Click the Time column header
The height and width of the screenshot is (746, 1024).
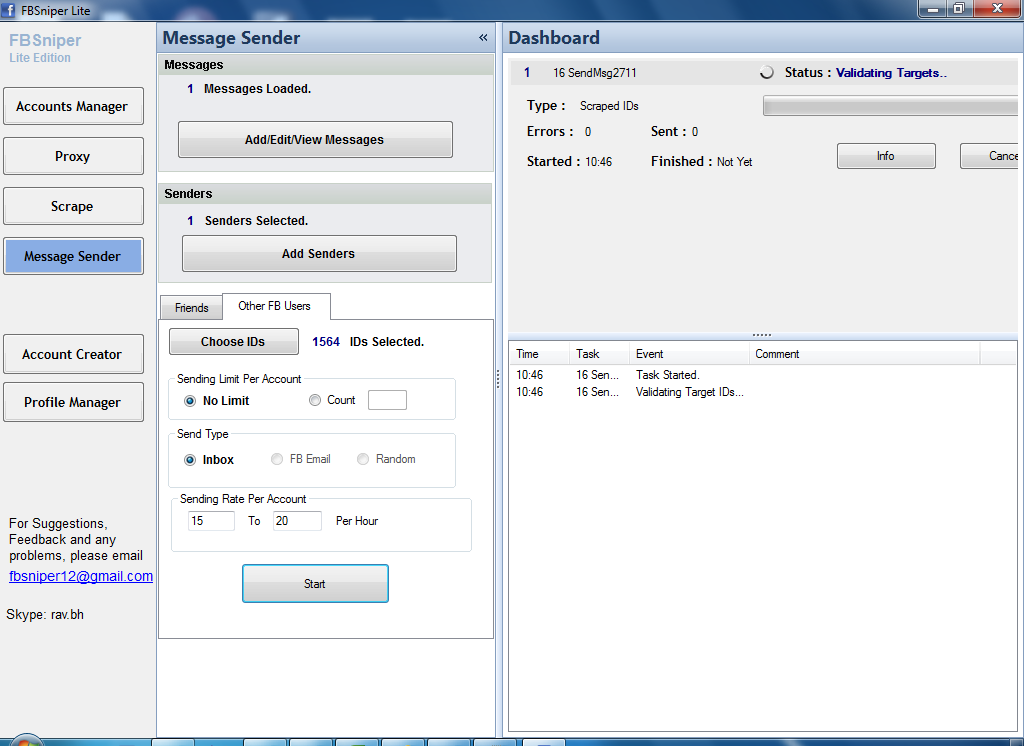539,353
